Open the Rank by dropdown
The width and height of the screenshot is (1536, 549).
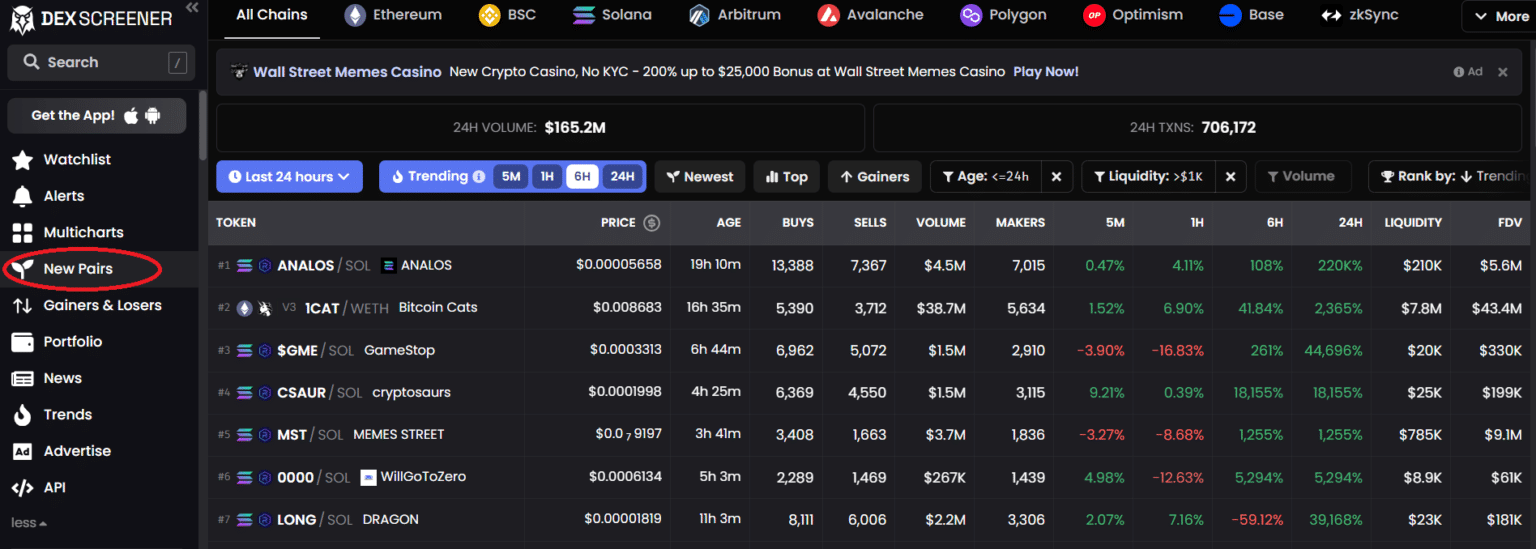click(1452, 177)
